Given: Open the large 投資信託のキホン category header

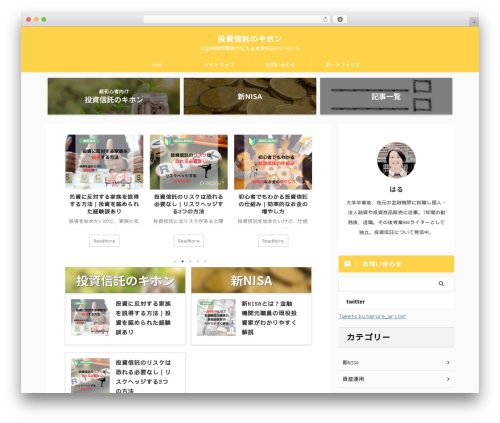Looking at the screenshot, I should click(125, 280).
